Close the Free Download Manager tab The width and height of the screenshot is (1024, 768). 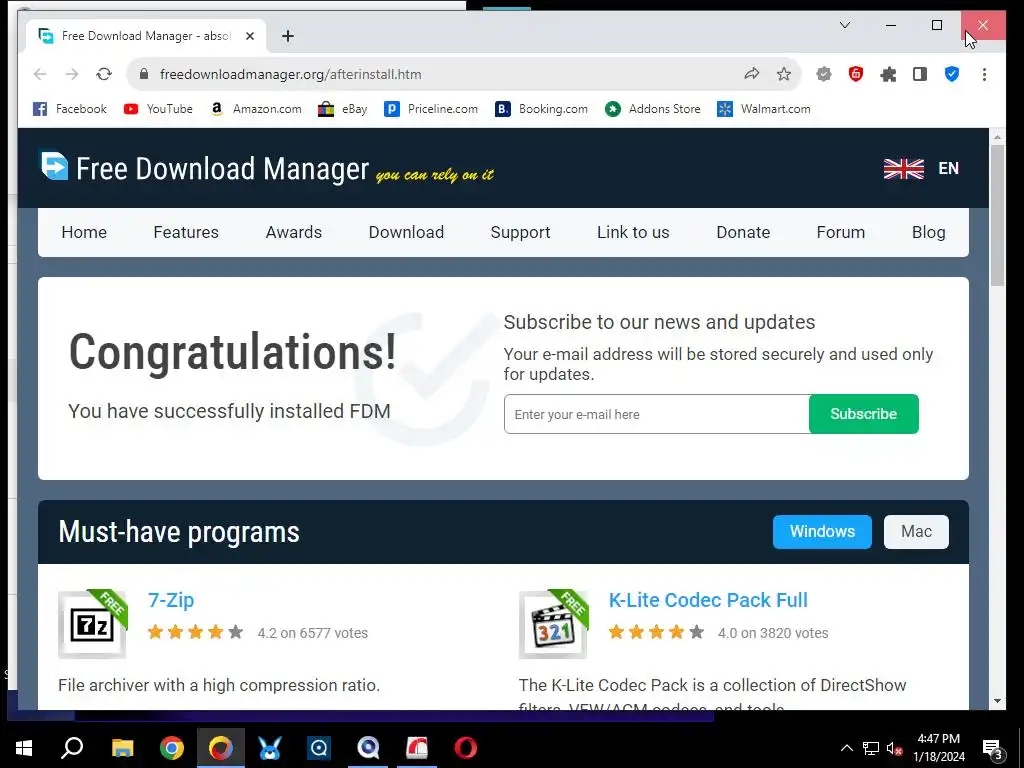[249, 36]
